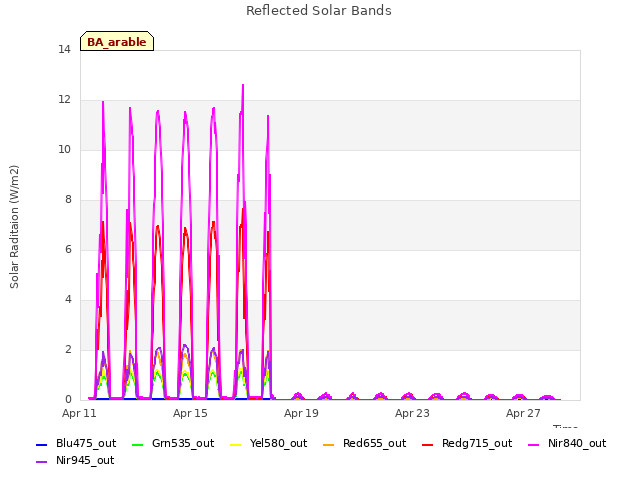The width and height of the screenshot is (640, 480).
Task: Toggle Nir840_out series in legend
Action: (x=567, y=444)
